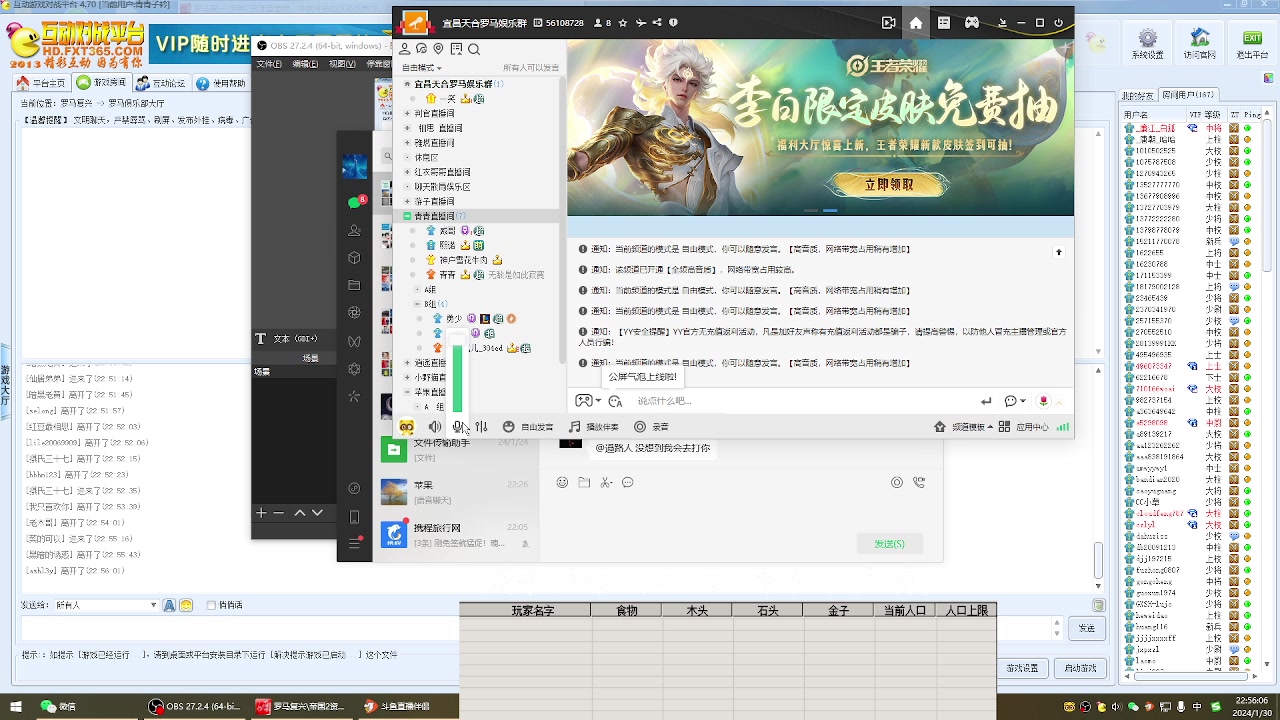Open the free speech mode button
This screenshot has height=720, width=1280.
tap(528, 427)
